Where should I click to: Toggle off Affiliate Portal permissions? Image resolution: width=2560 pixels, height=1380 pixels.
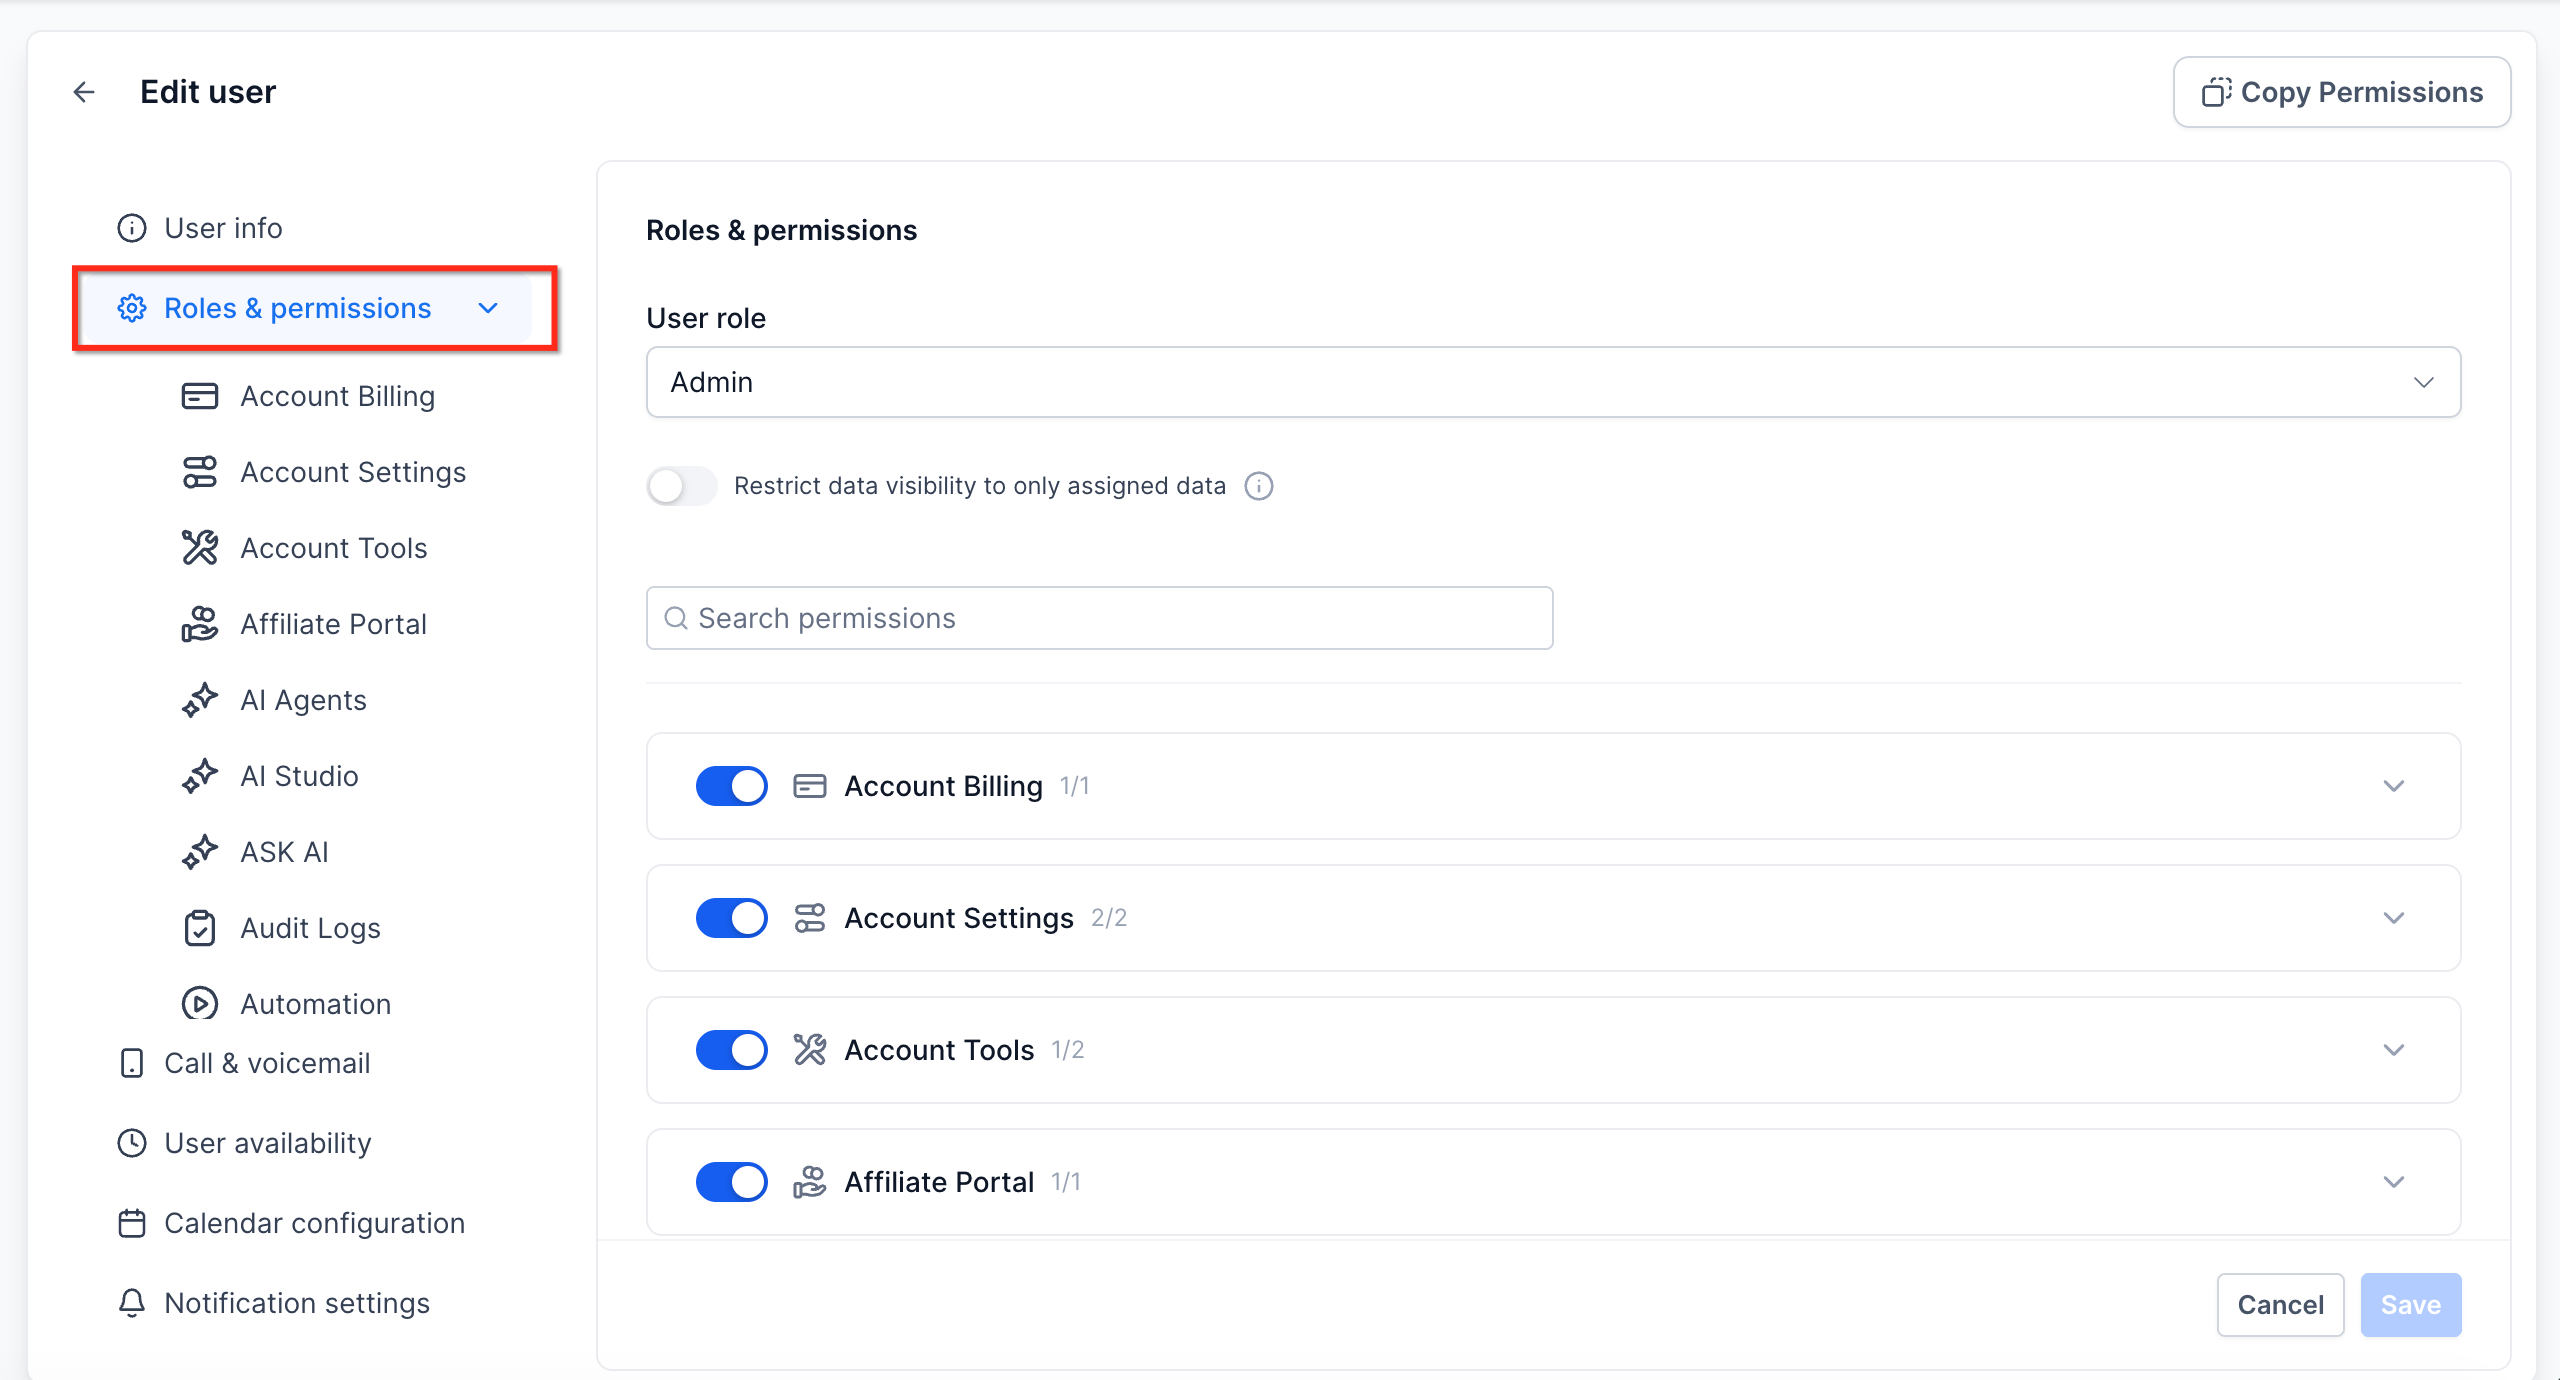tap(732, 1182)
